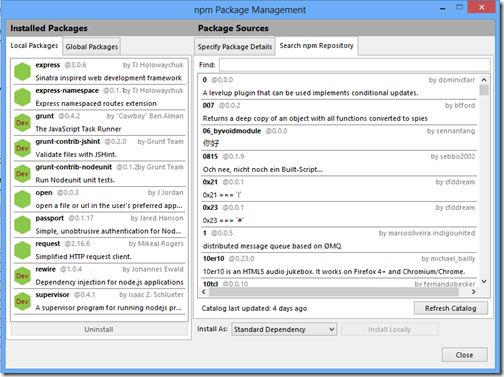Select the passport package hexagon icon

tap(22, 225)
